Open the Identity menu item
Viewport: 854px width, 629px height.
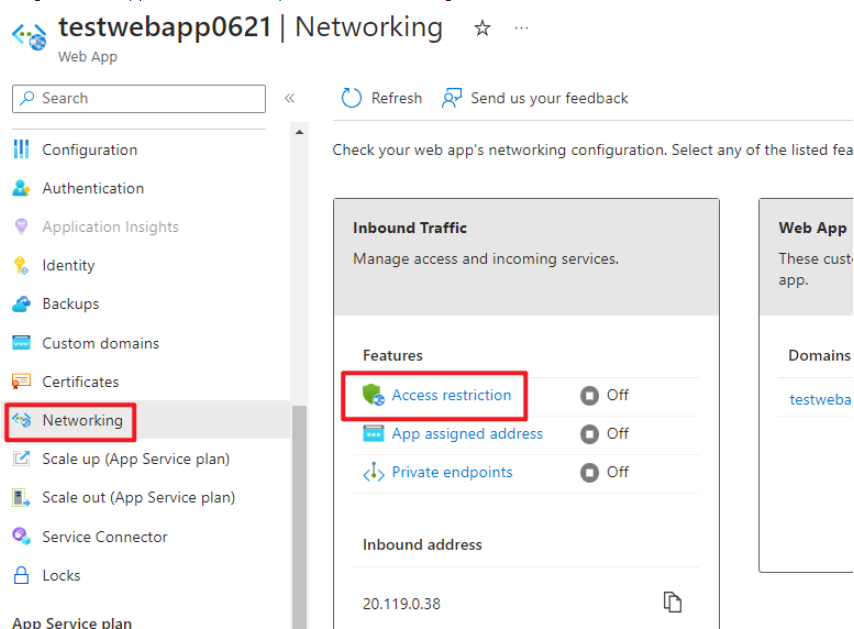pyautogui.click(x=69, y=265)
